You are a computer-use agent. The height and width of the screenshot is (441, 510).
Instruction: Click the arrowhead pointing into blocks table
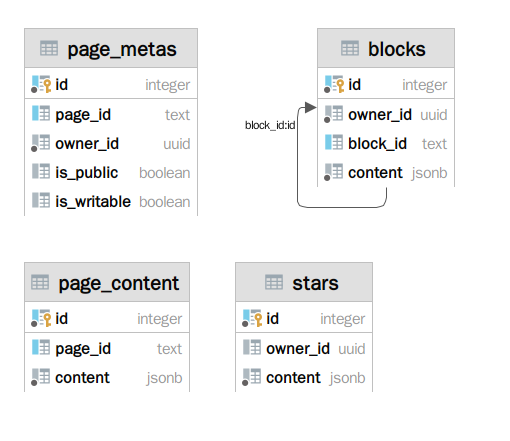point(310,107)
